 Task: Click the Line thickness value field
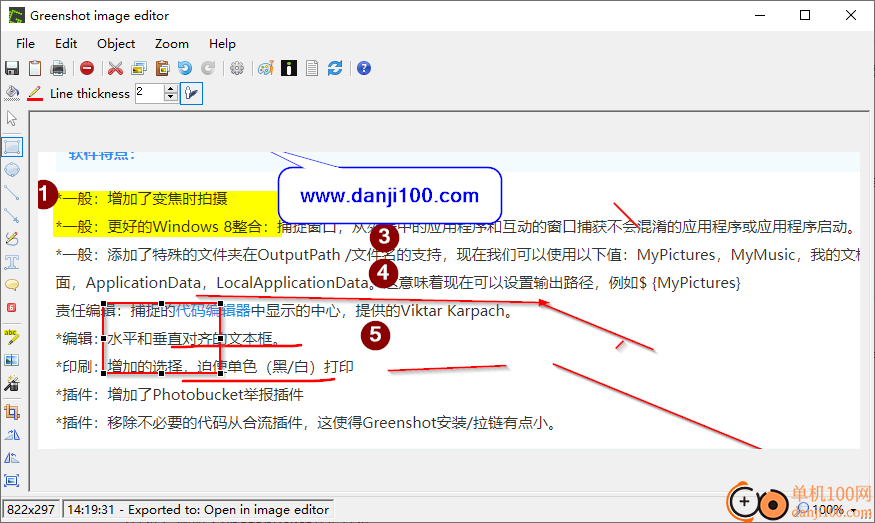coord(149,93)
